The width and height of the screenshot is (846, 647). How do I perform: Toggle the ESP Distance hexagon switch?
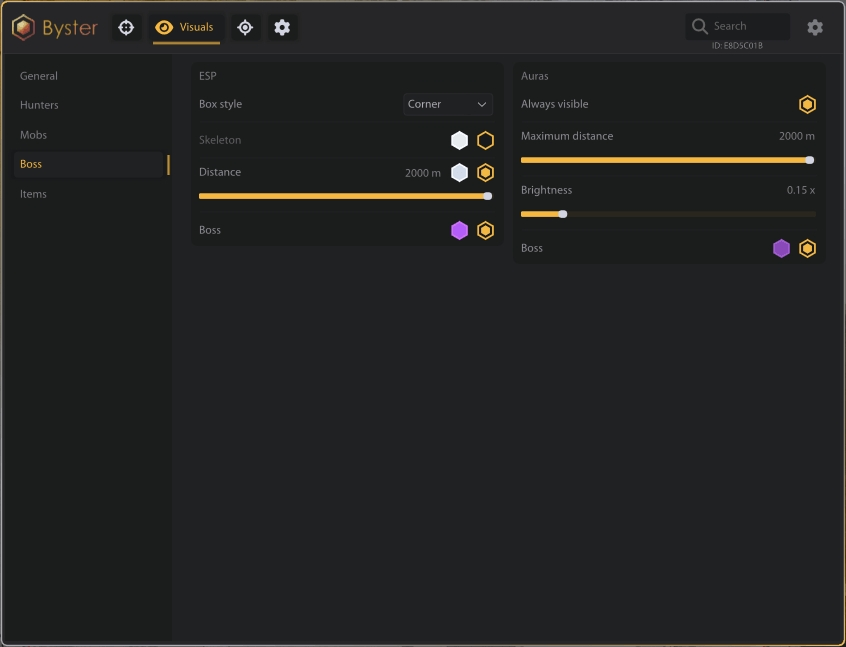click(x=486, y=173)
